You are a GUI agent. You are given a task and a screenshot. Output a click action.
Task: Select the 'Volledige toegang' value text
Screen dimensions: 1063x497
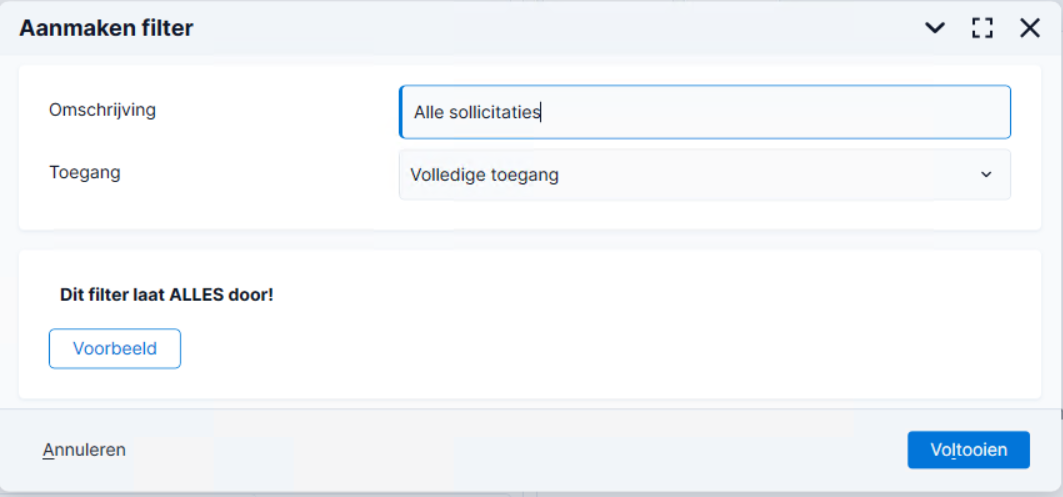coord(485,175)
